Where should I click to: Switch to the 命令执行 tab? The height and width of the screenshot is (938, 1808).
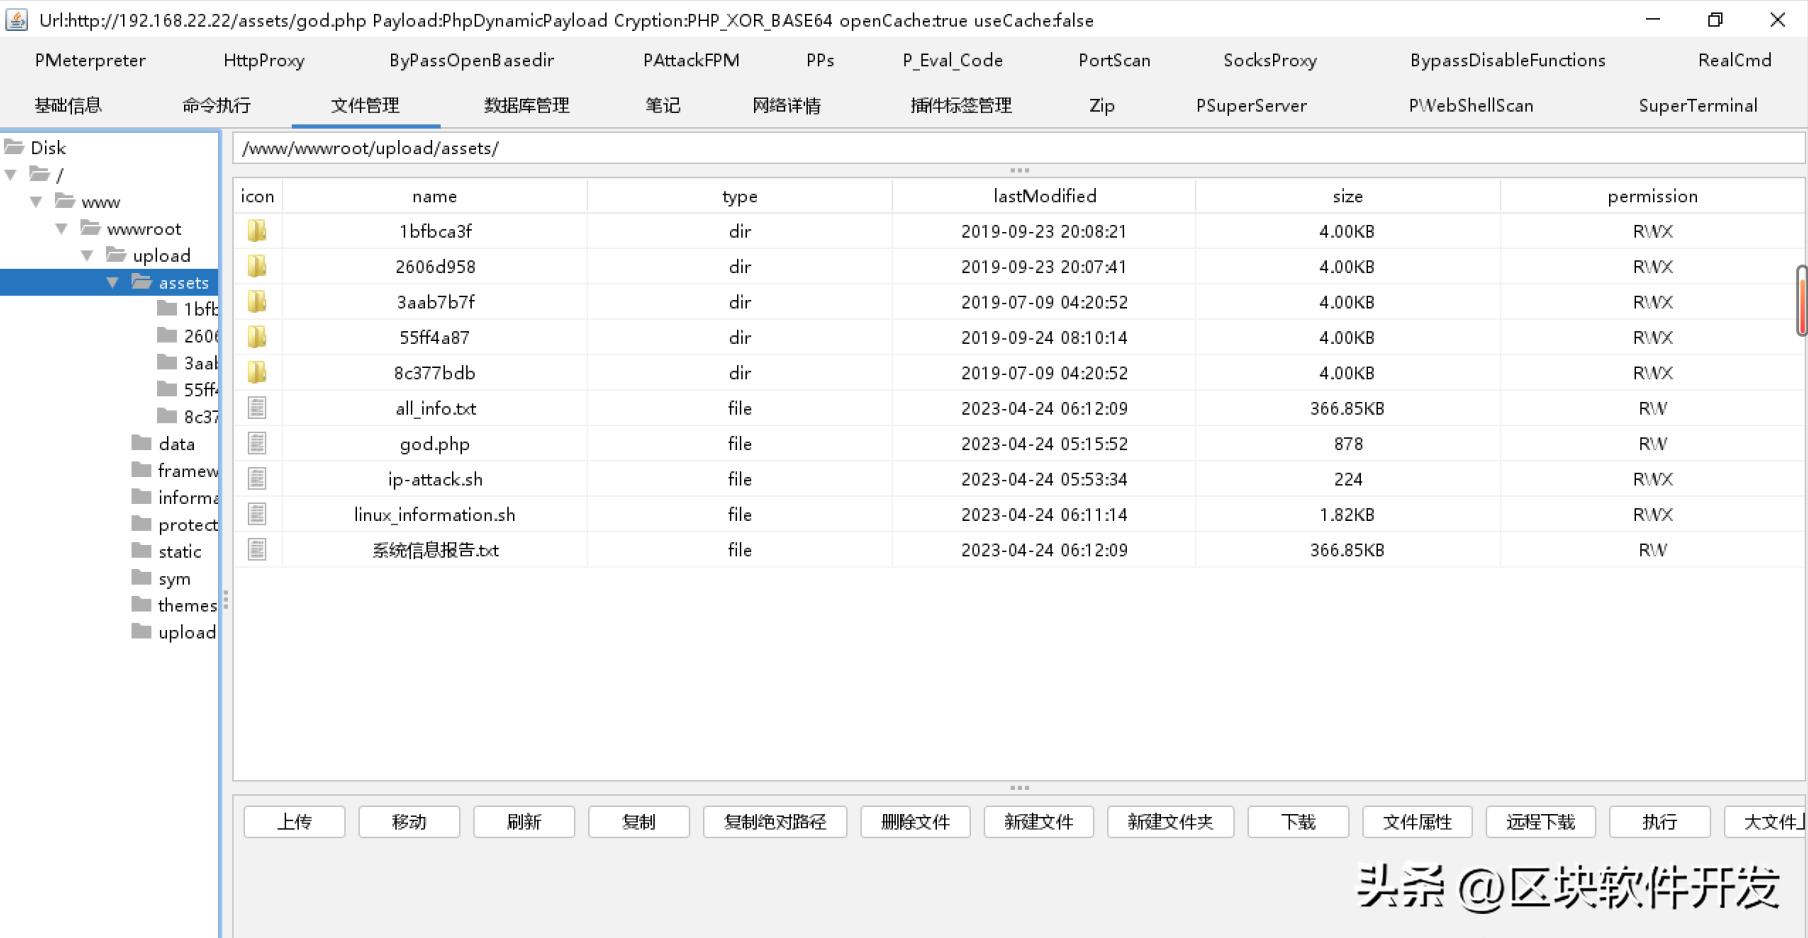tap(216, 105)
